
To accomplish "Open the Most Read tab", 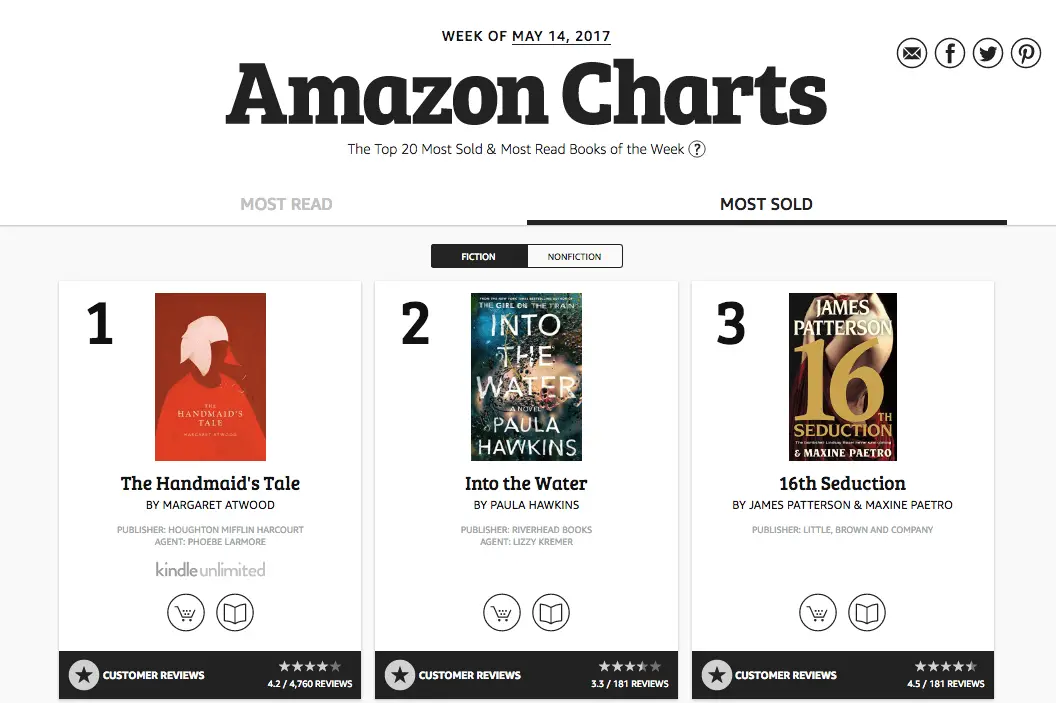I will pos(286,204).
